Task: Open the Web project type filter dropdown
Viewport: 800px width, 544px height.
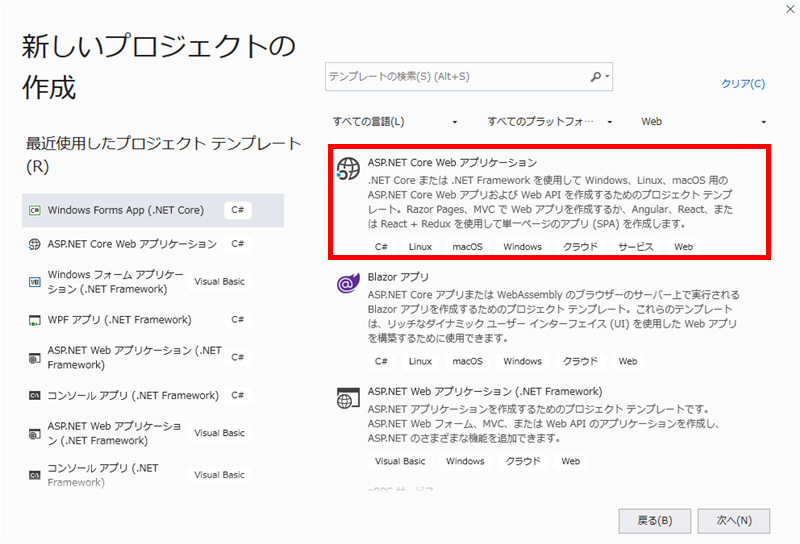Action: click(703, 121)
